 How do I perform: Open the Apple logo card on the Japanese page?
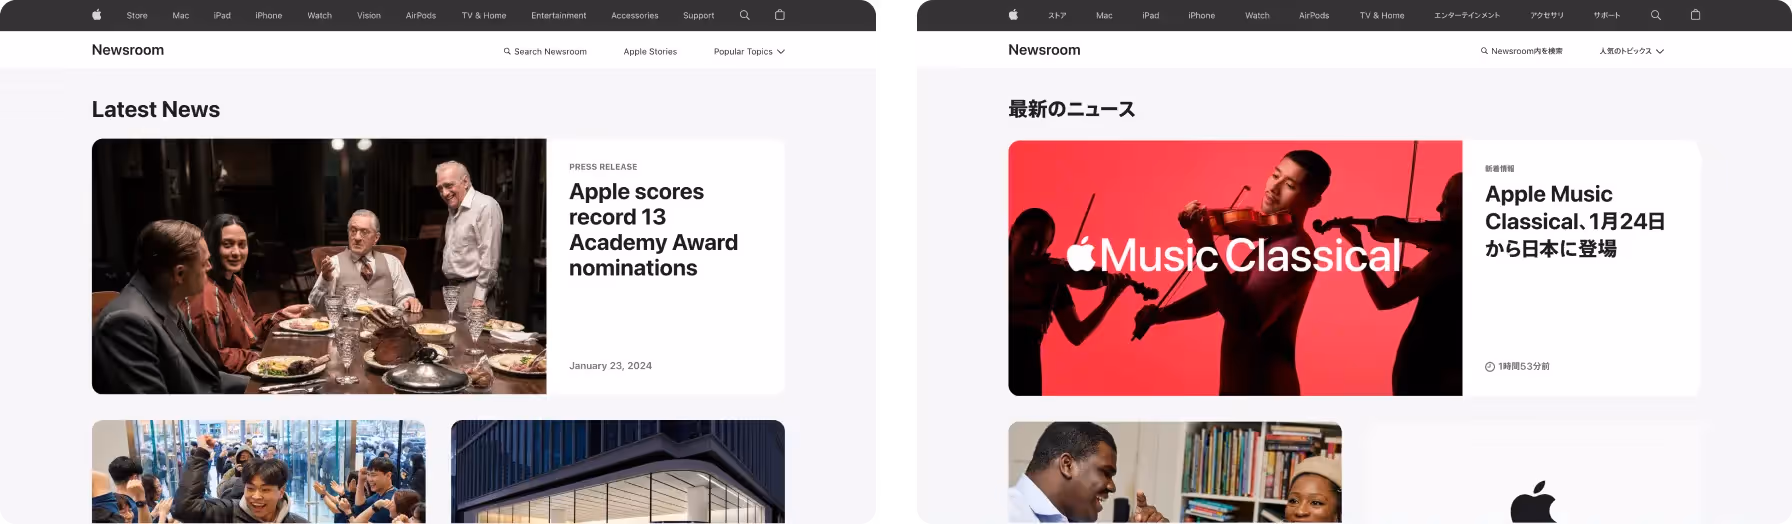[1534, 473]
